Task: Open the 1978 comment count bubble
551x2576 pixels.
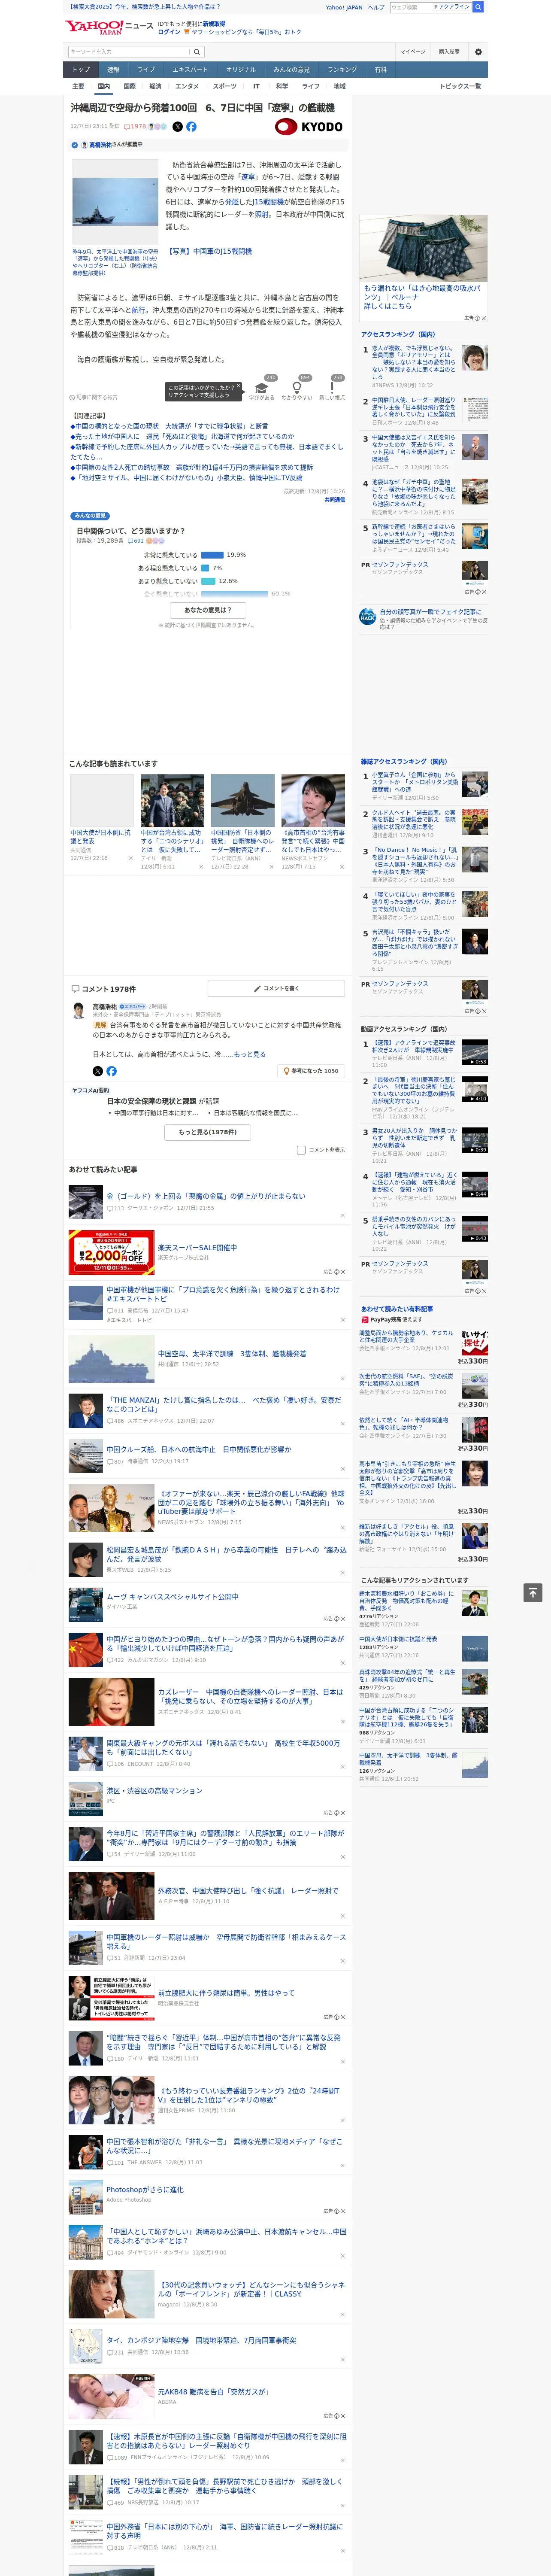Action: click(136, 127)
